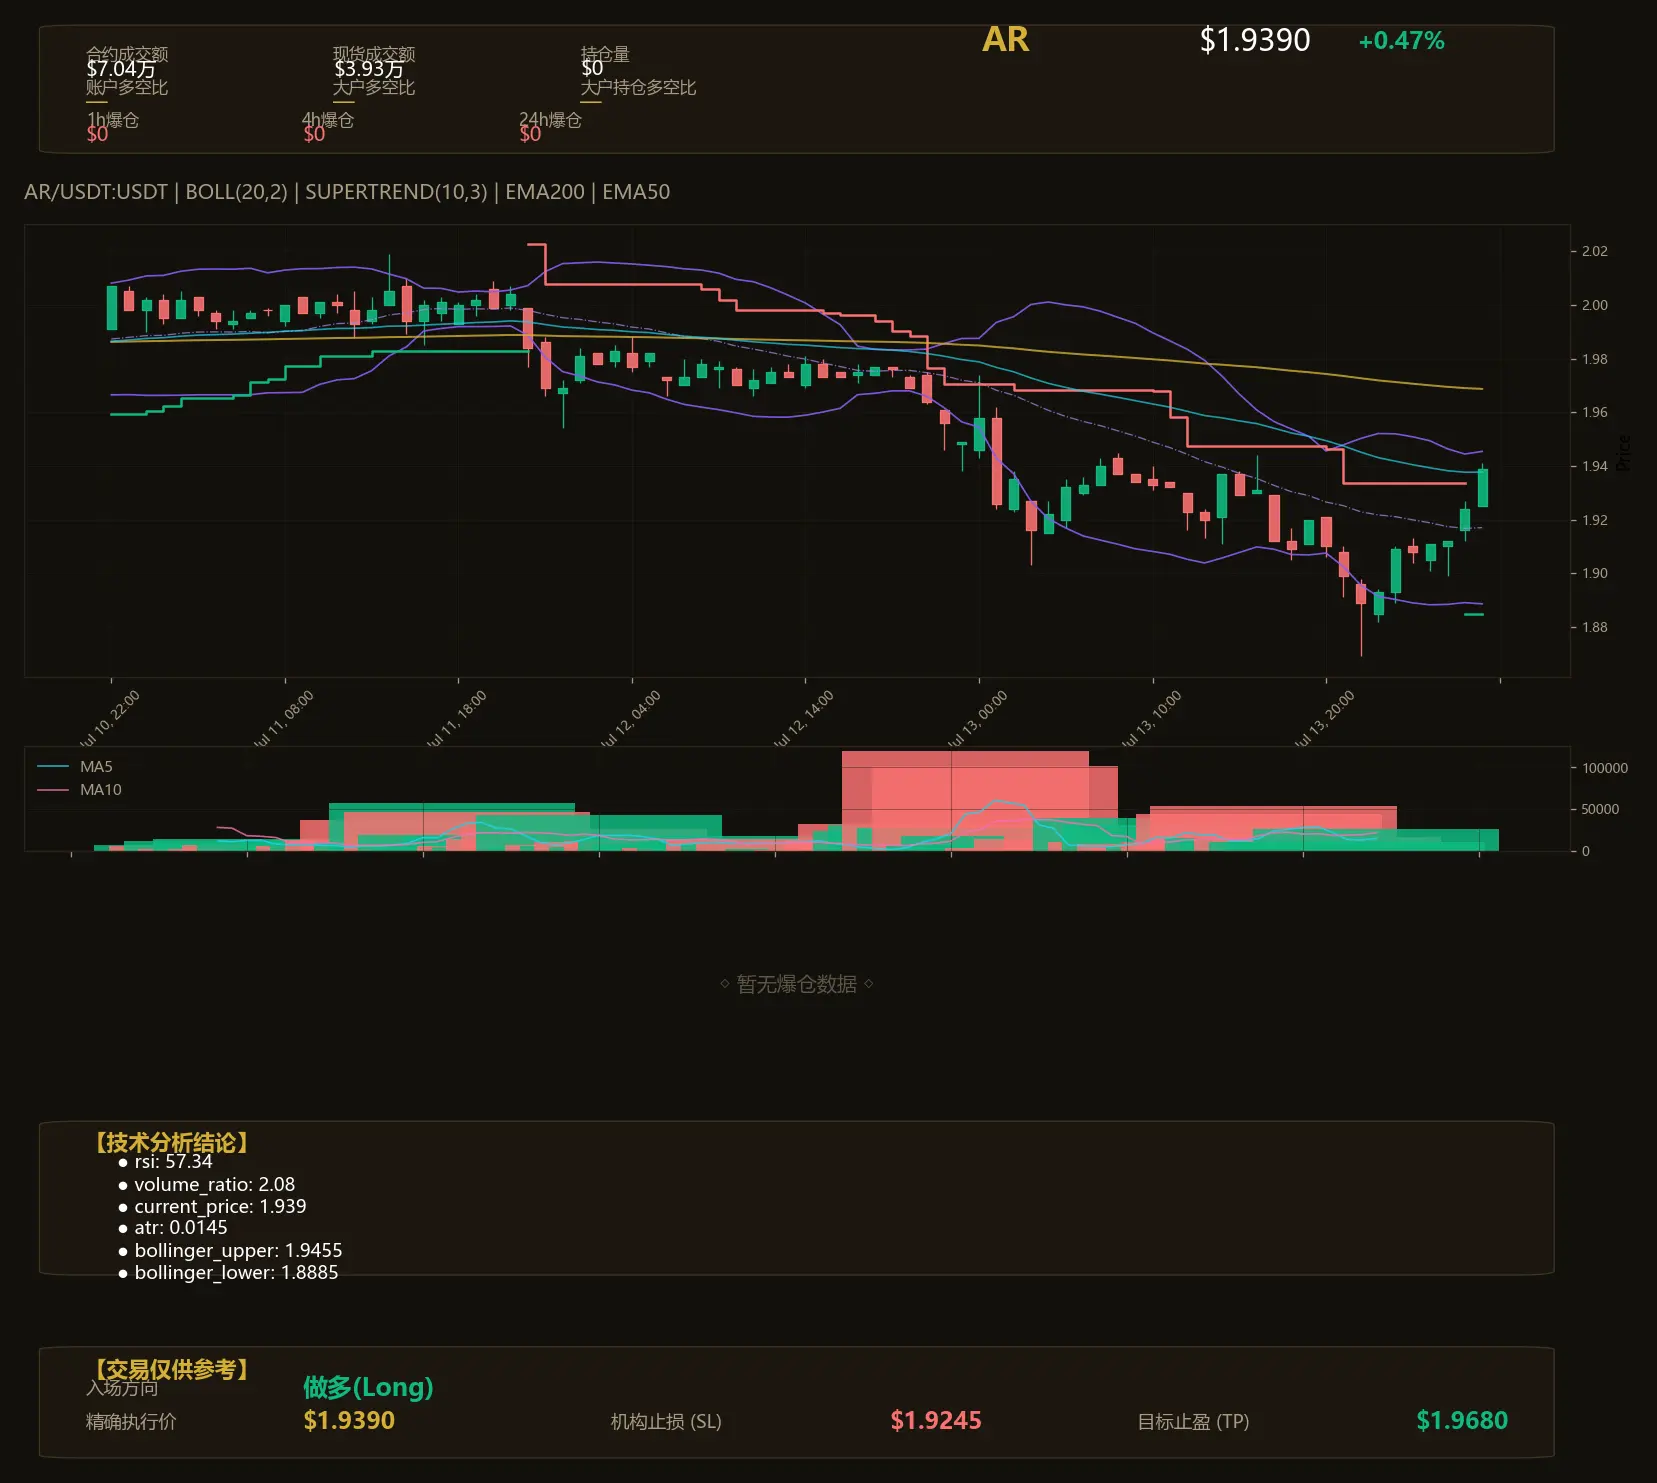Viewport: 1657px width, 1483px height.
Task: Click the 2.00 price axis label
Action: [x=1594, y=305]
